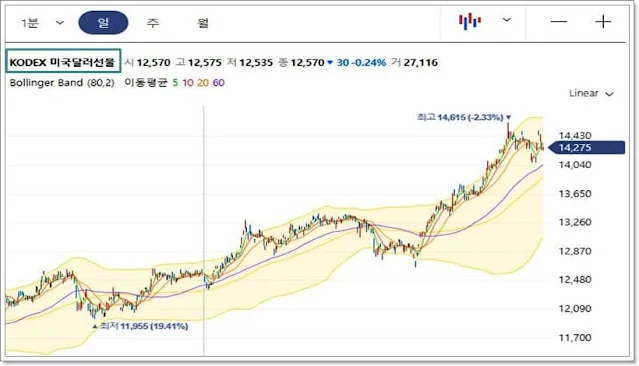Select the 일 daily chart tab

103,23
